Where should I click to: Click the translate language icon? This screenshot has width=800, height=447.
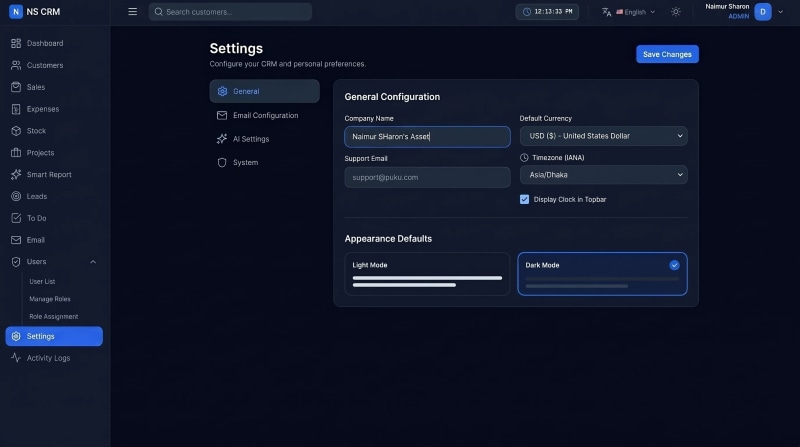click(x=607, y=12)
